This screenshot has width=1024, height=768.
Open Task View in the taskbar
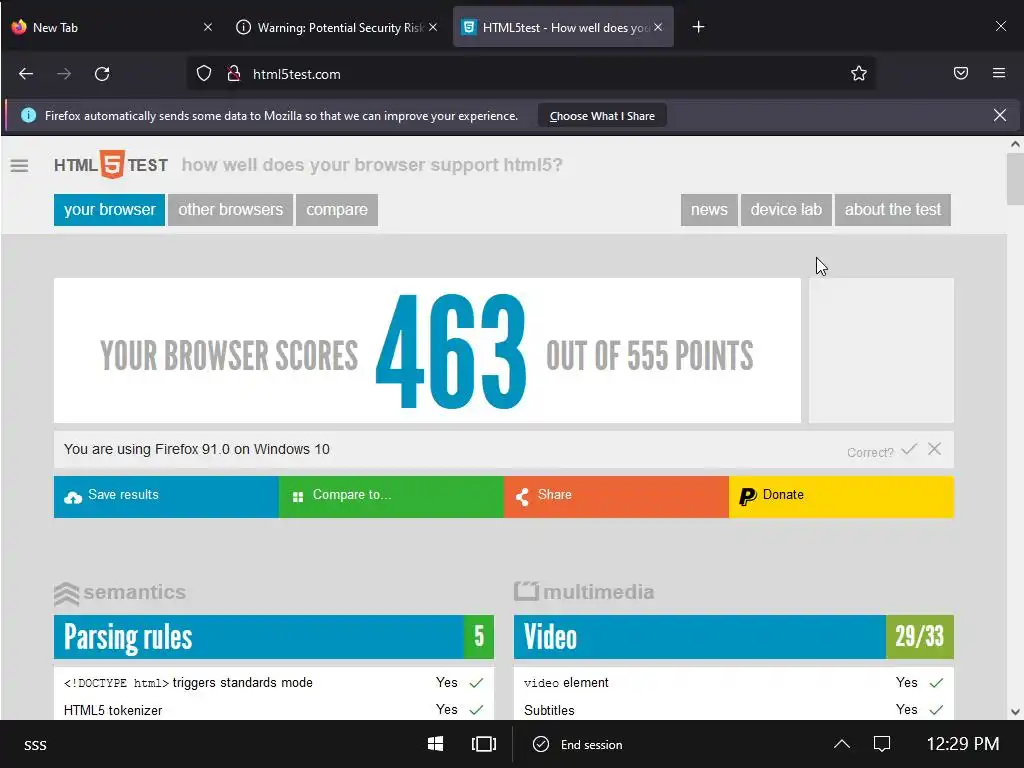484,744
